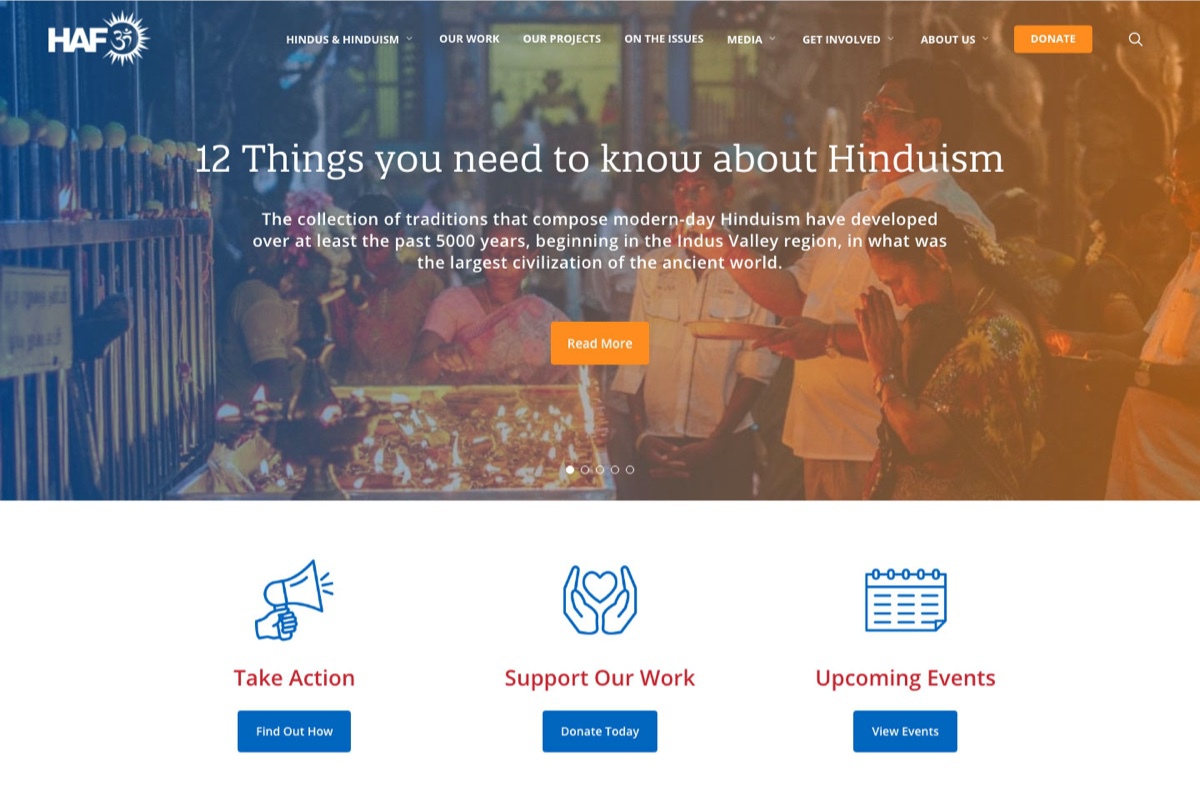
Task: Open the search magnifier icon
Action: pyautogui.click(x=1135, y=39)
